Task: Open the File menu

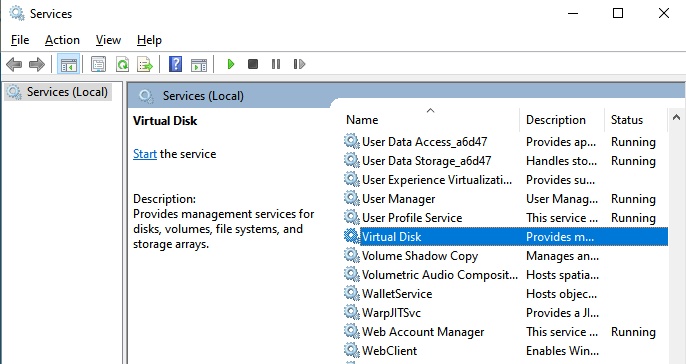Action: [x=20, y=40]
